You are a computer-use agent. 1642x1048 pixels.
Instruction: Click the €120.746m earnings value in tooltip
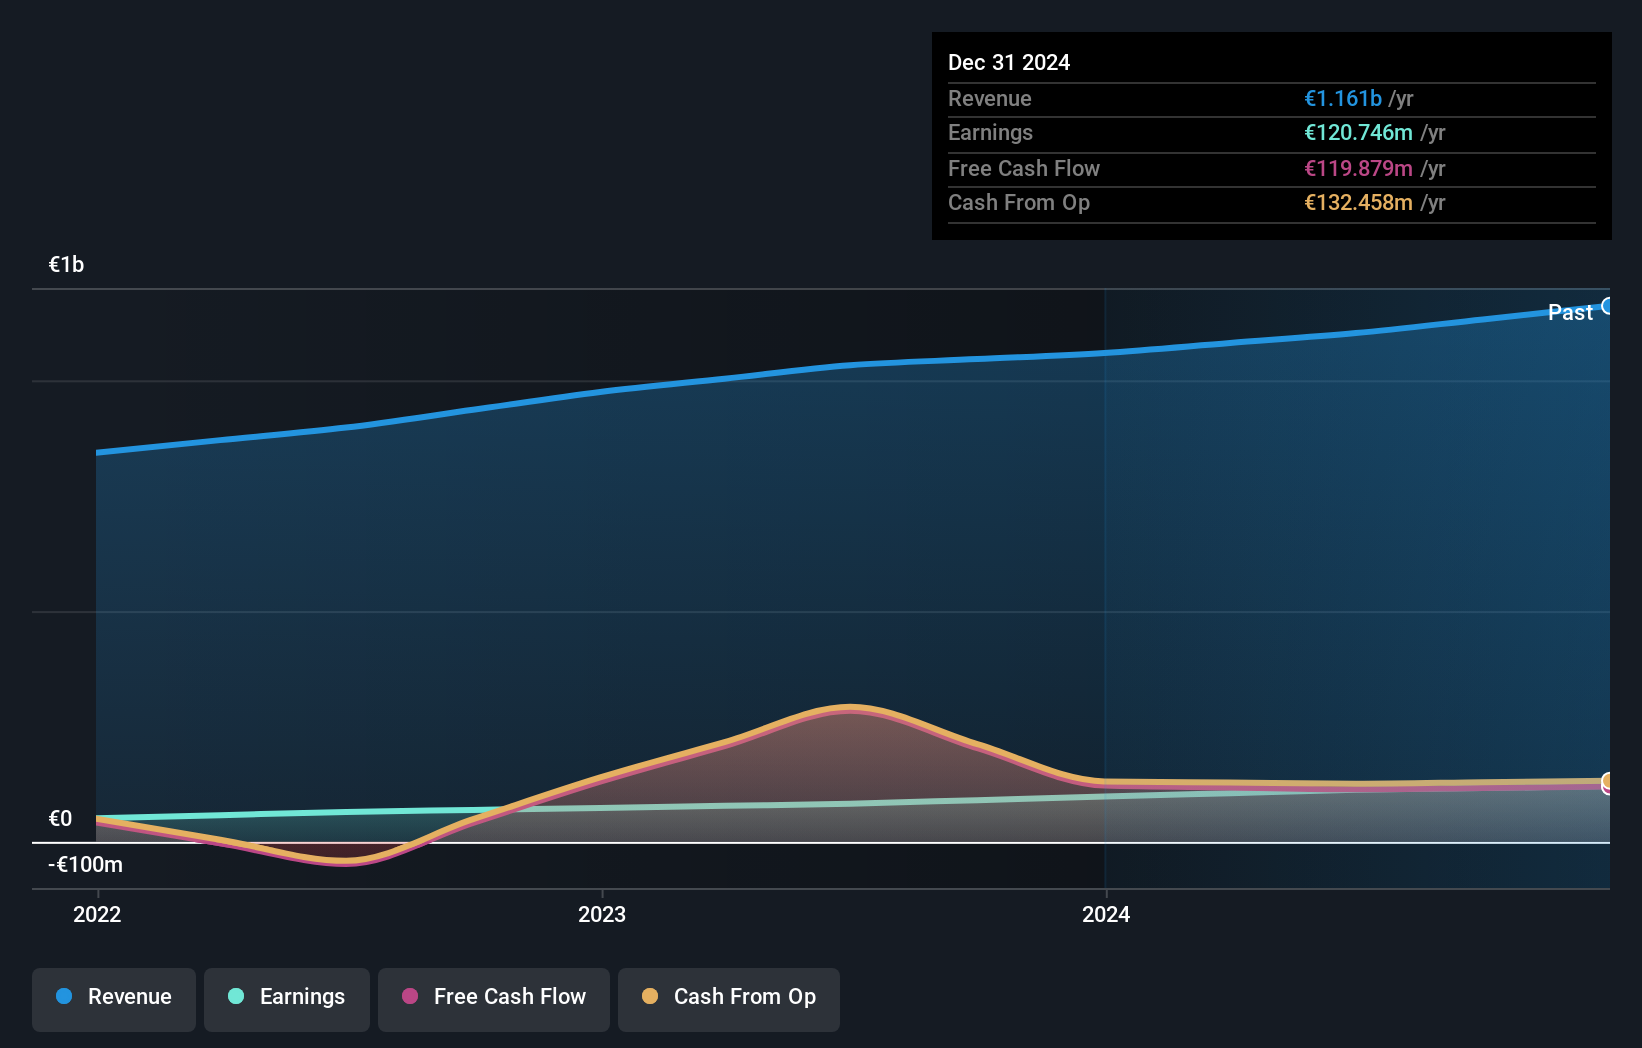coord(1358,132)
